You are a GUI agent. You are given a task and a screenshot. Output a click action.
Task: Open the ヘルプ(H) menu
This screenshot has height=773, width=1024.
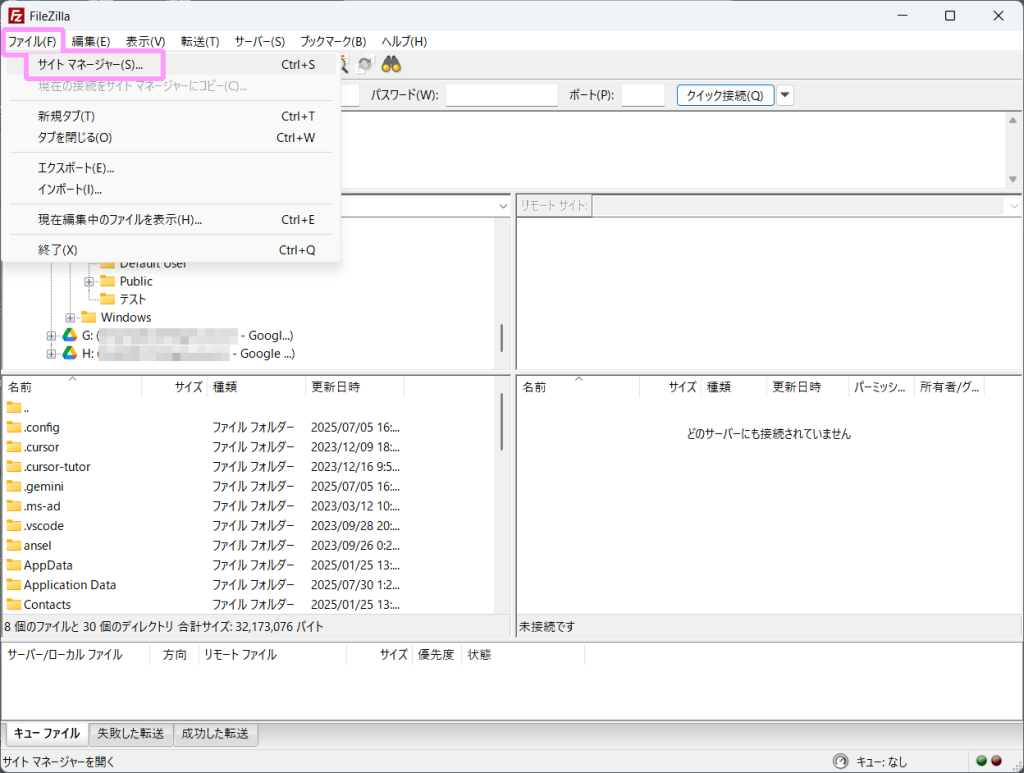point(404,41)
